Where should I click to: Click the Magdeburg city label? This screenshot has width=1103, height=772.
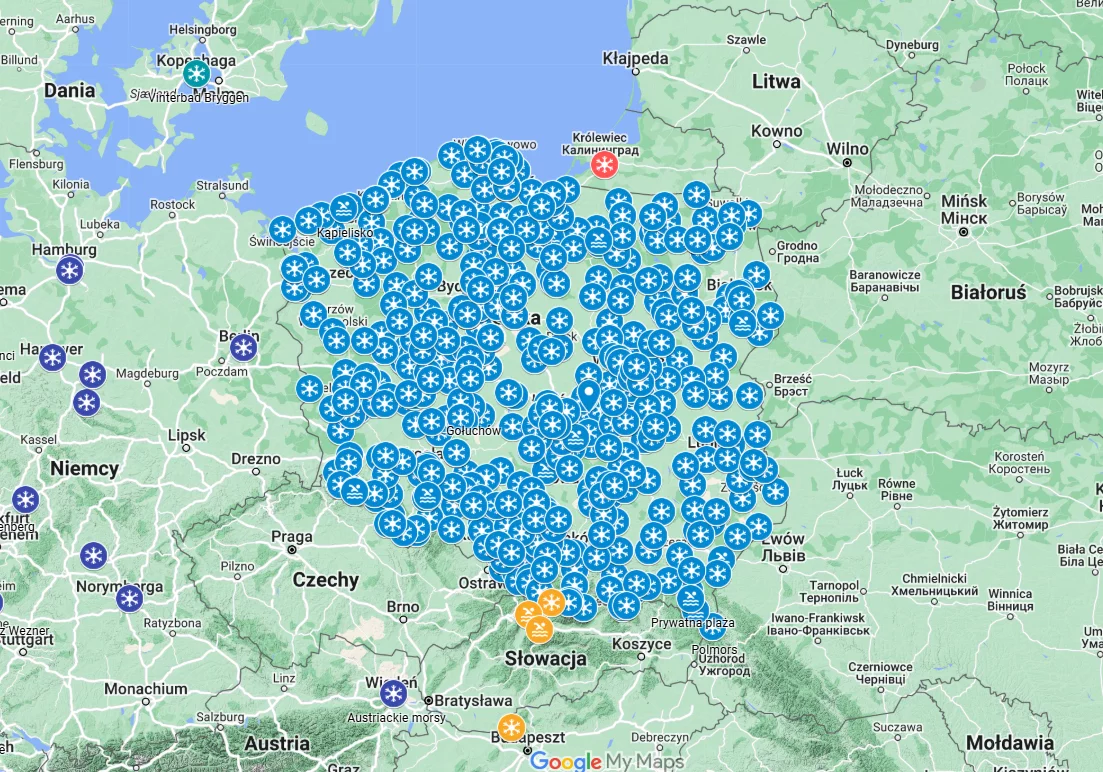147,373
